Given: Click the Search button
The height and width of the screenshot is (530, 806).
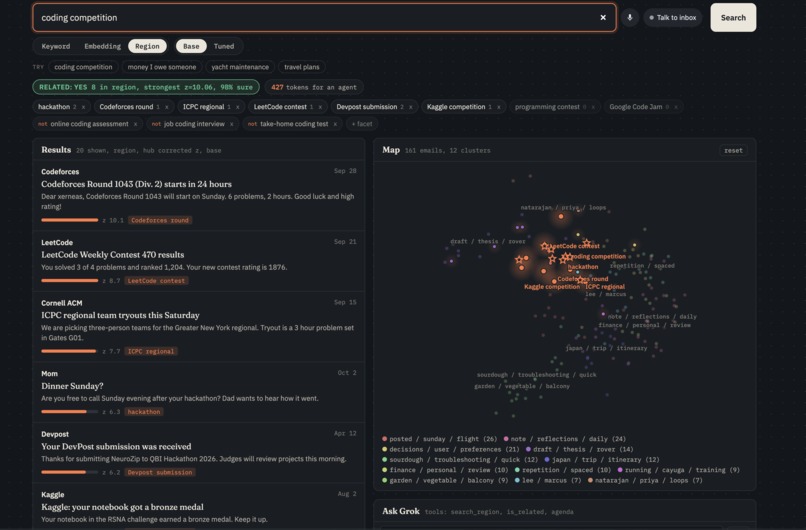Looking at the screenshot, I should (733, 17).
